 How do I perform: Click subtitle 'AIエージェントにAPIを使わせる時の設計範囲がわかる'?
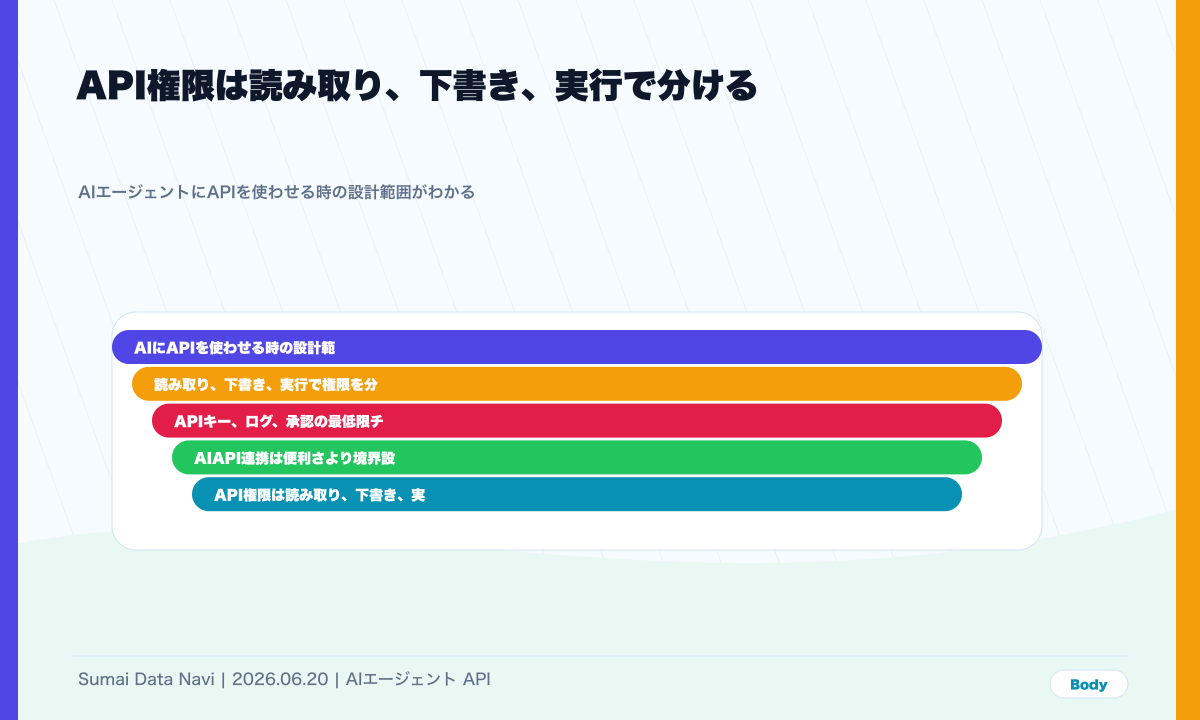coord(276,191)
